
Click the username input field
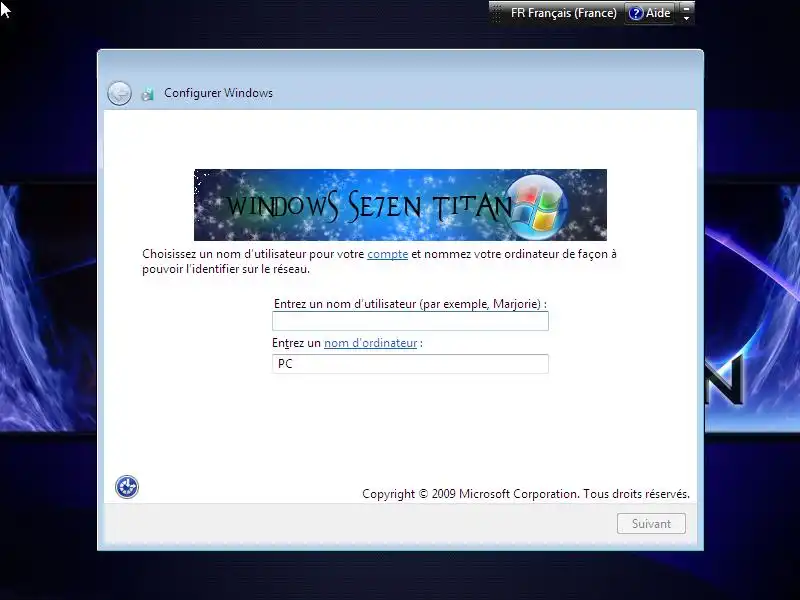[410, 321]
